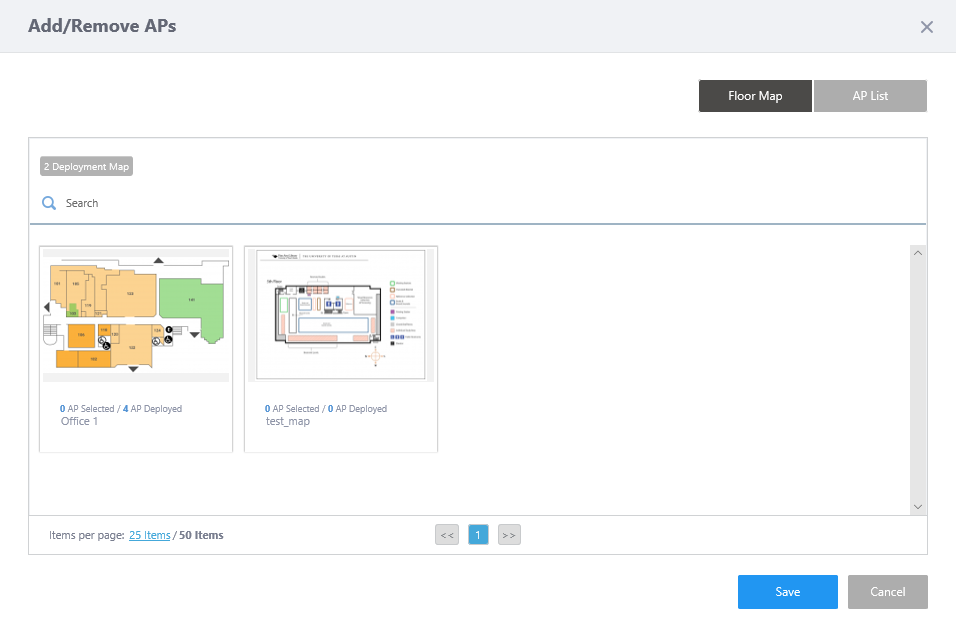Click the vertical scrollbar track
The height and width of the screenshot is (627, 956).
click(x=918, y=380)
